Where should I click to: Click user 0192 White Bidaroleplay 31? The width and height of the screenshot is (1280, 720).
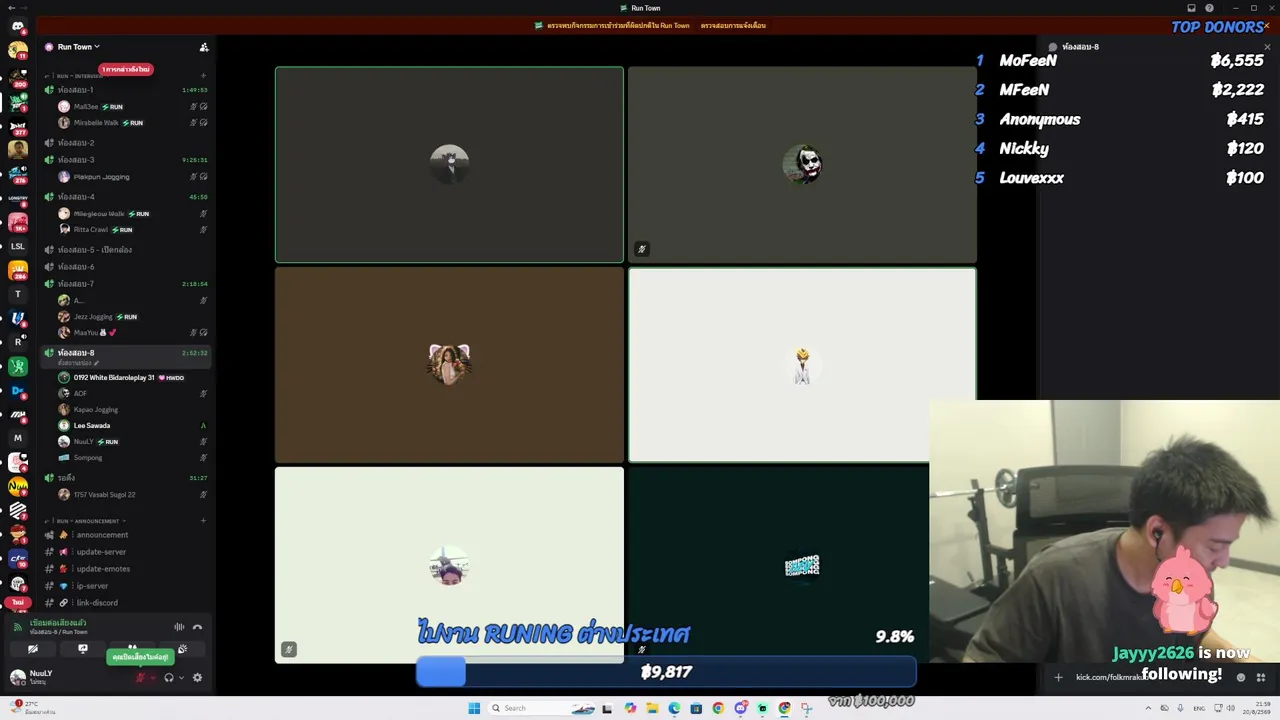[133, 378]
